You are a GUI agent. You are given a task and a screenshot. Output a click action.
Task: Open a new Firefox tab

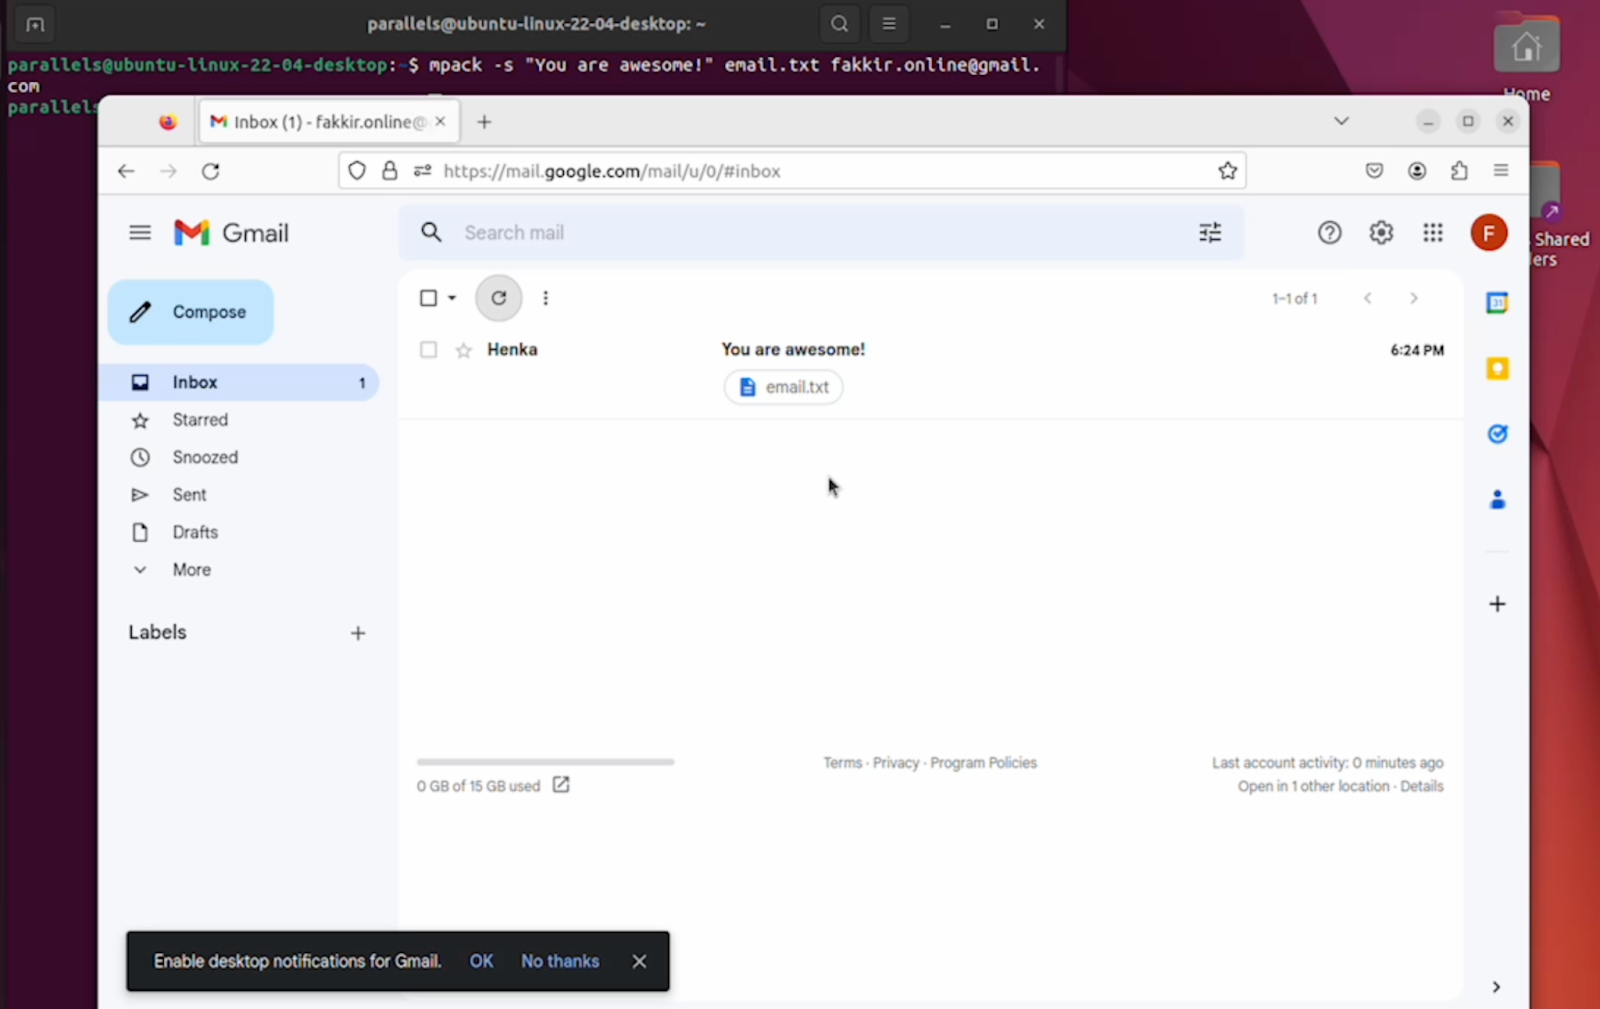click(484, 122)
